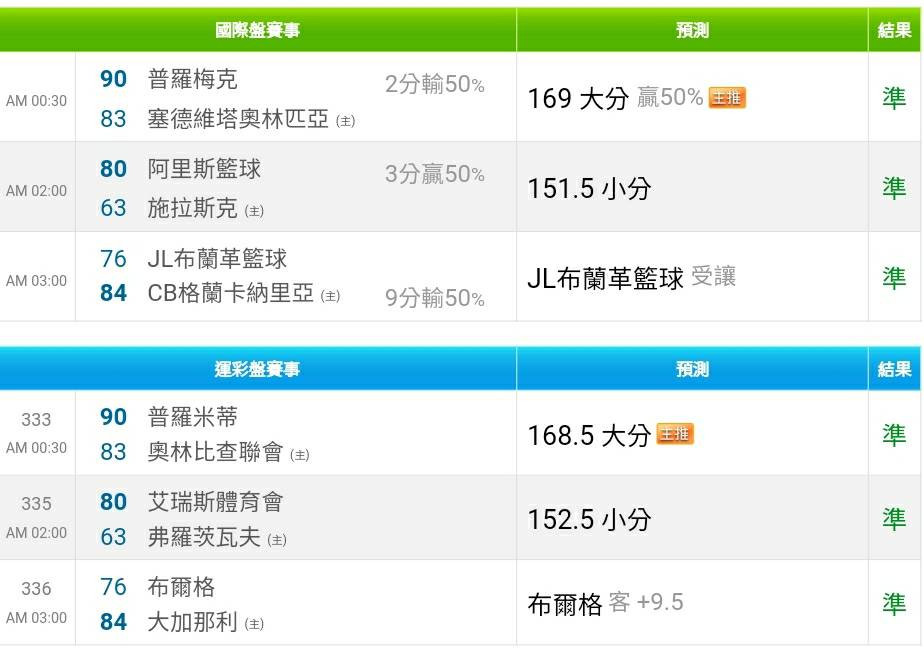
Task: Click the 2分輸50% spread text
Action: [435, 84]
